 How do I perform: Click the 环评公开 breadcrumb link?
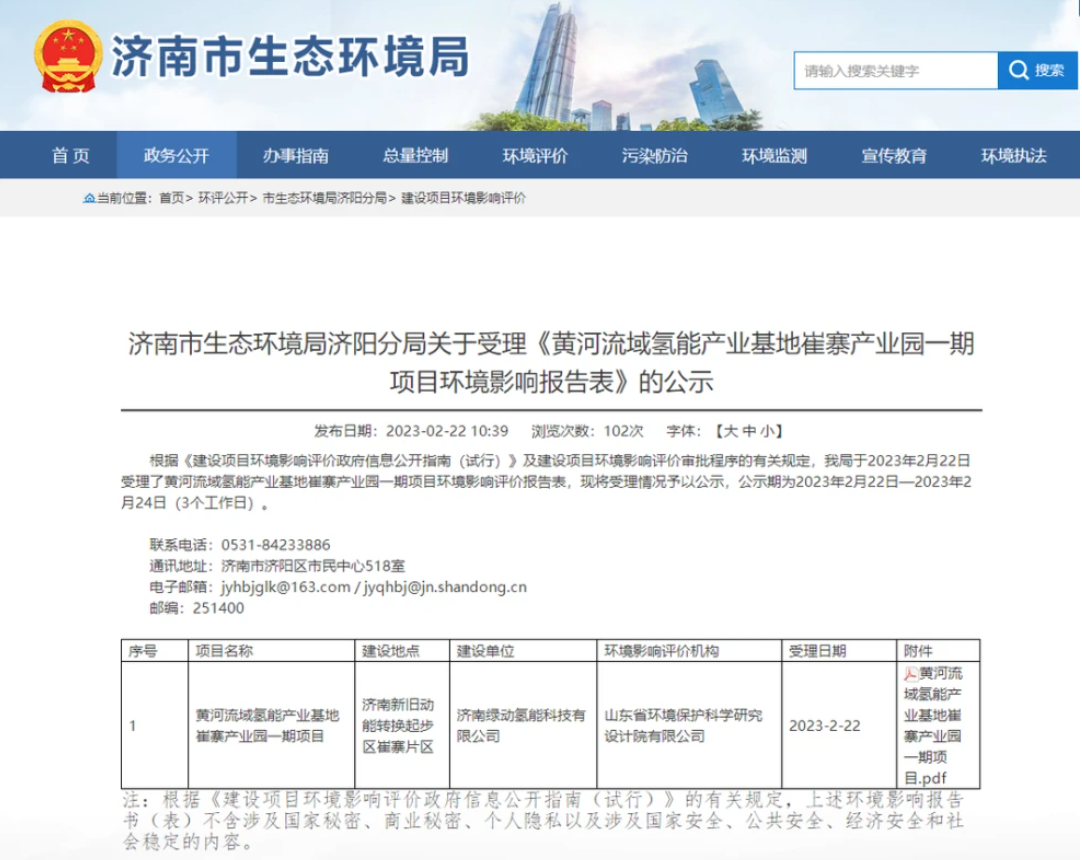click(223, 198)
